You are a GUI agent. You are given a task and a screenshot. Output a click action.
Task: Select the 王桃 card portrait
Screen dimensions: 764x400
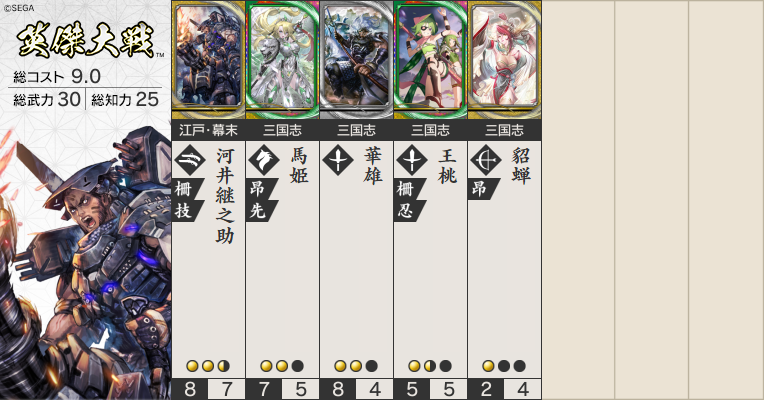coord(431,60)
